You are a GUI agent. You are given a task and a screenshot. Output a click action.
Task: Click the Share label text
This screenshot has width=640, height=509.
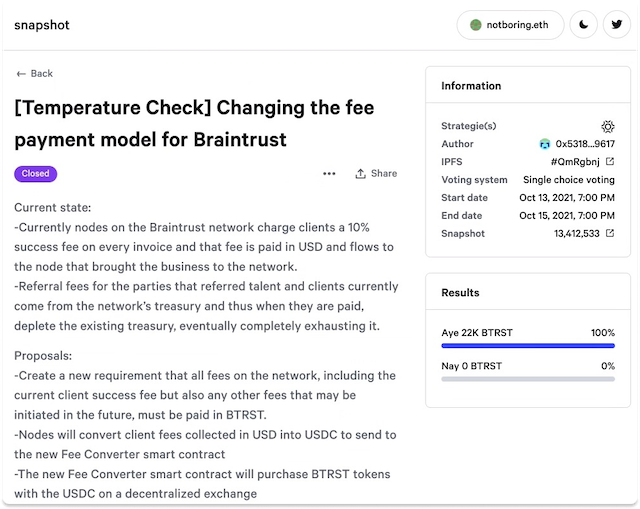pyautogui.click(x=384, y=173)
